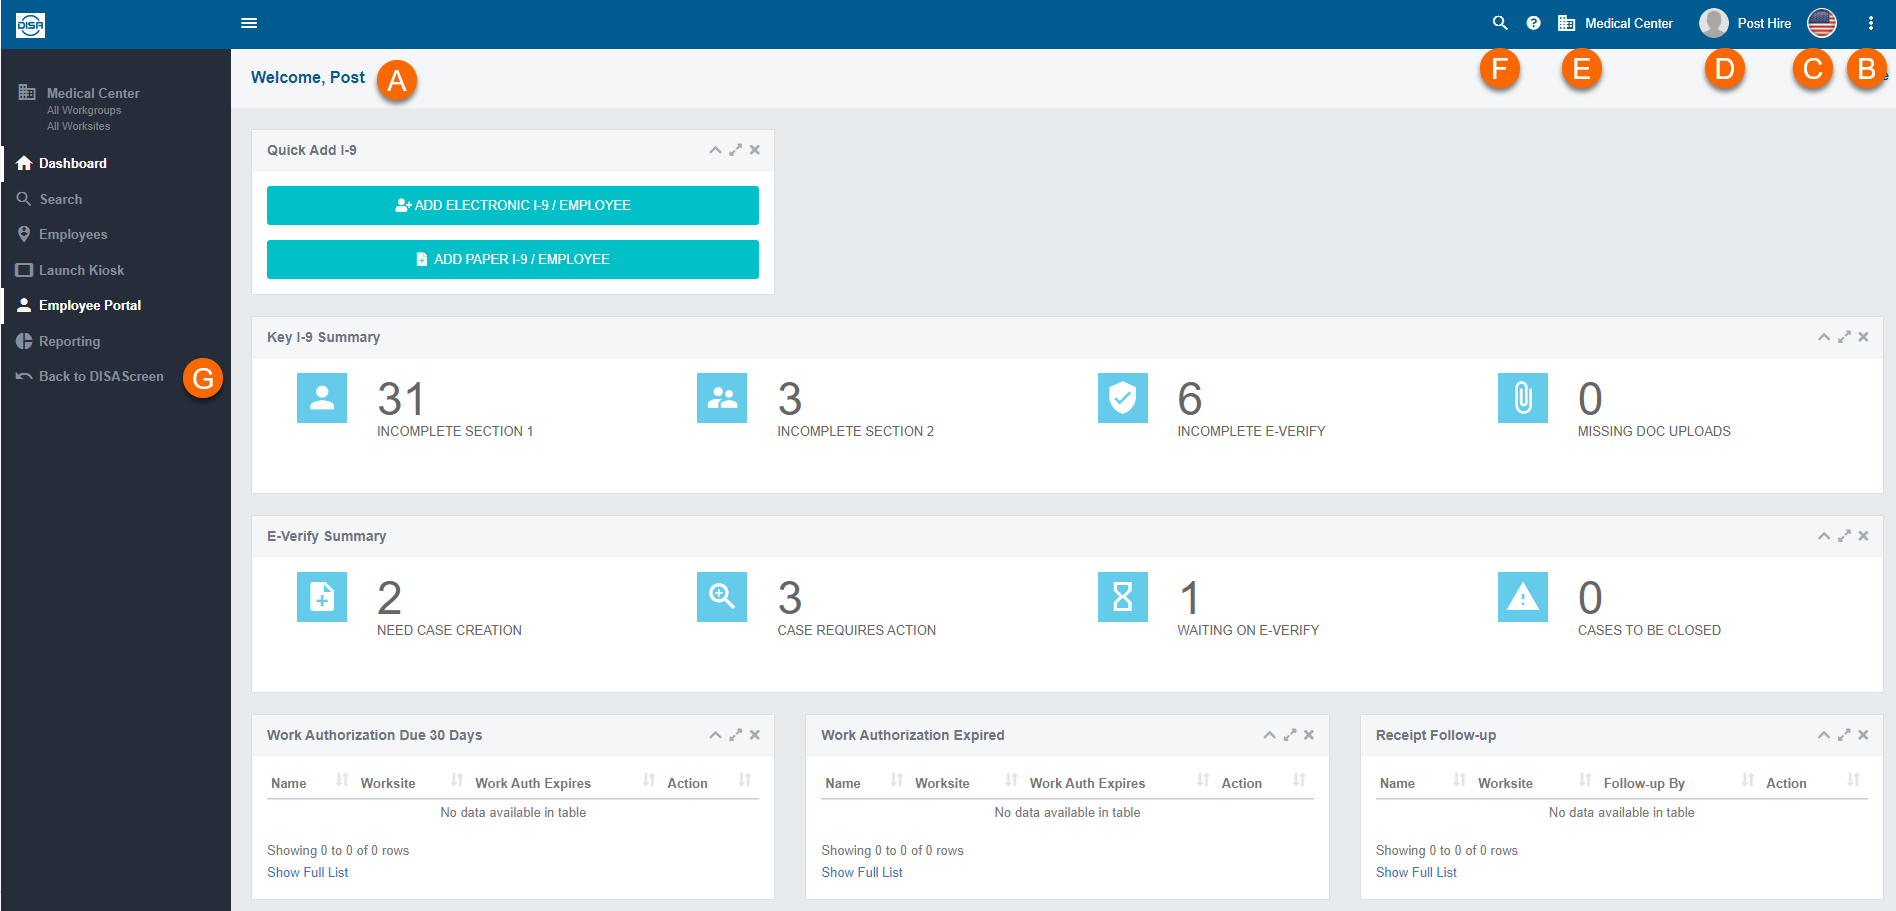
Task: Click Add Paper I-9 / Employee button
Action: tap(513, 259)
